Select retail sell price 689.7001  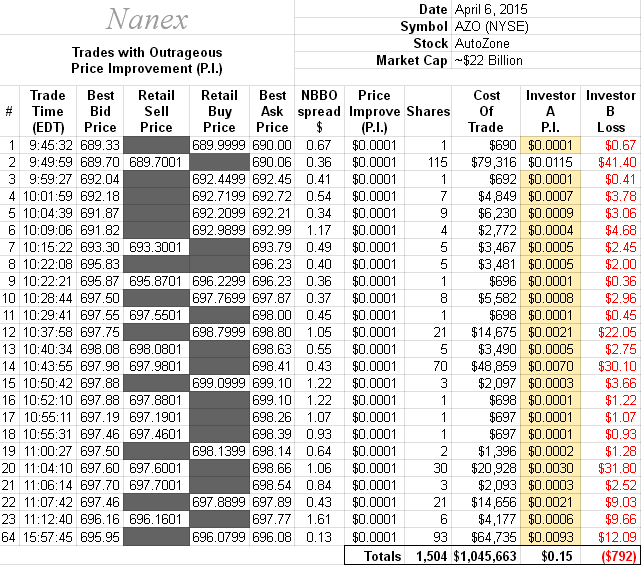(x=155, y=162)
